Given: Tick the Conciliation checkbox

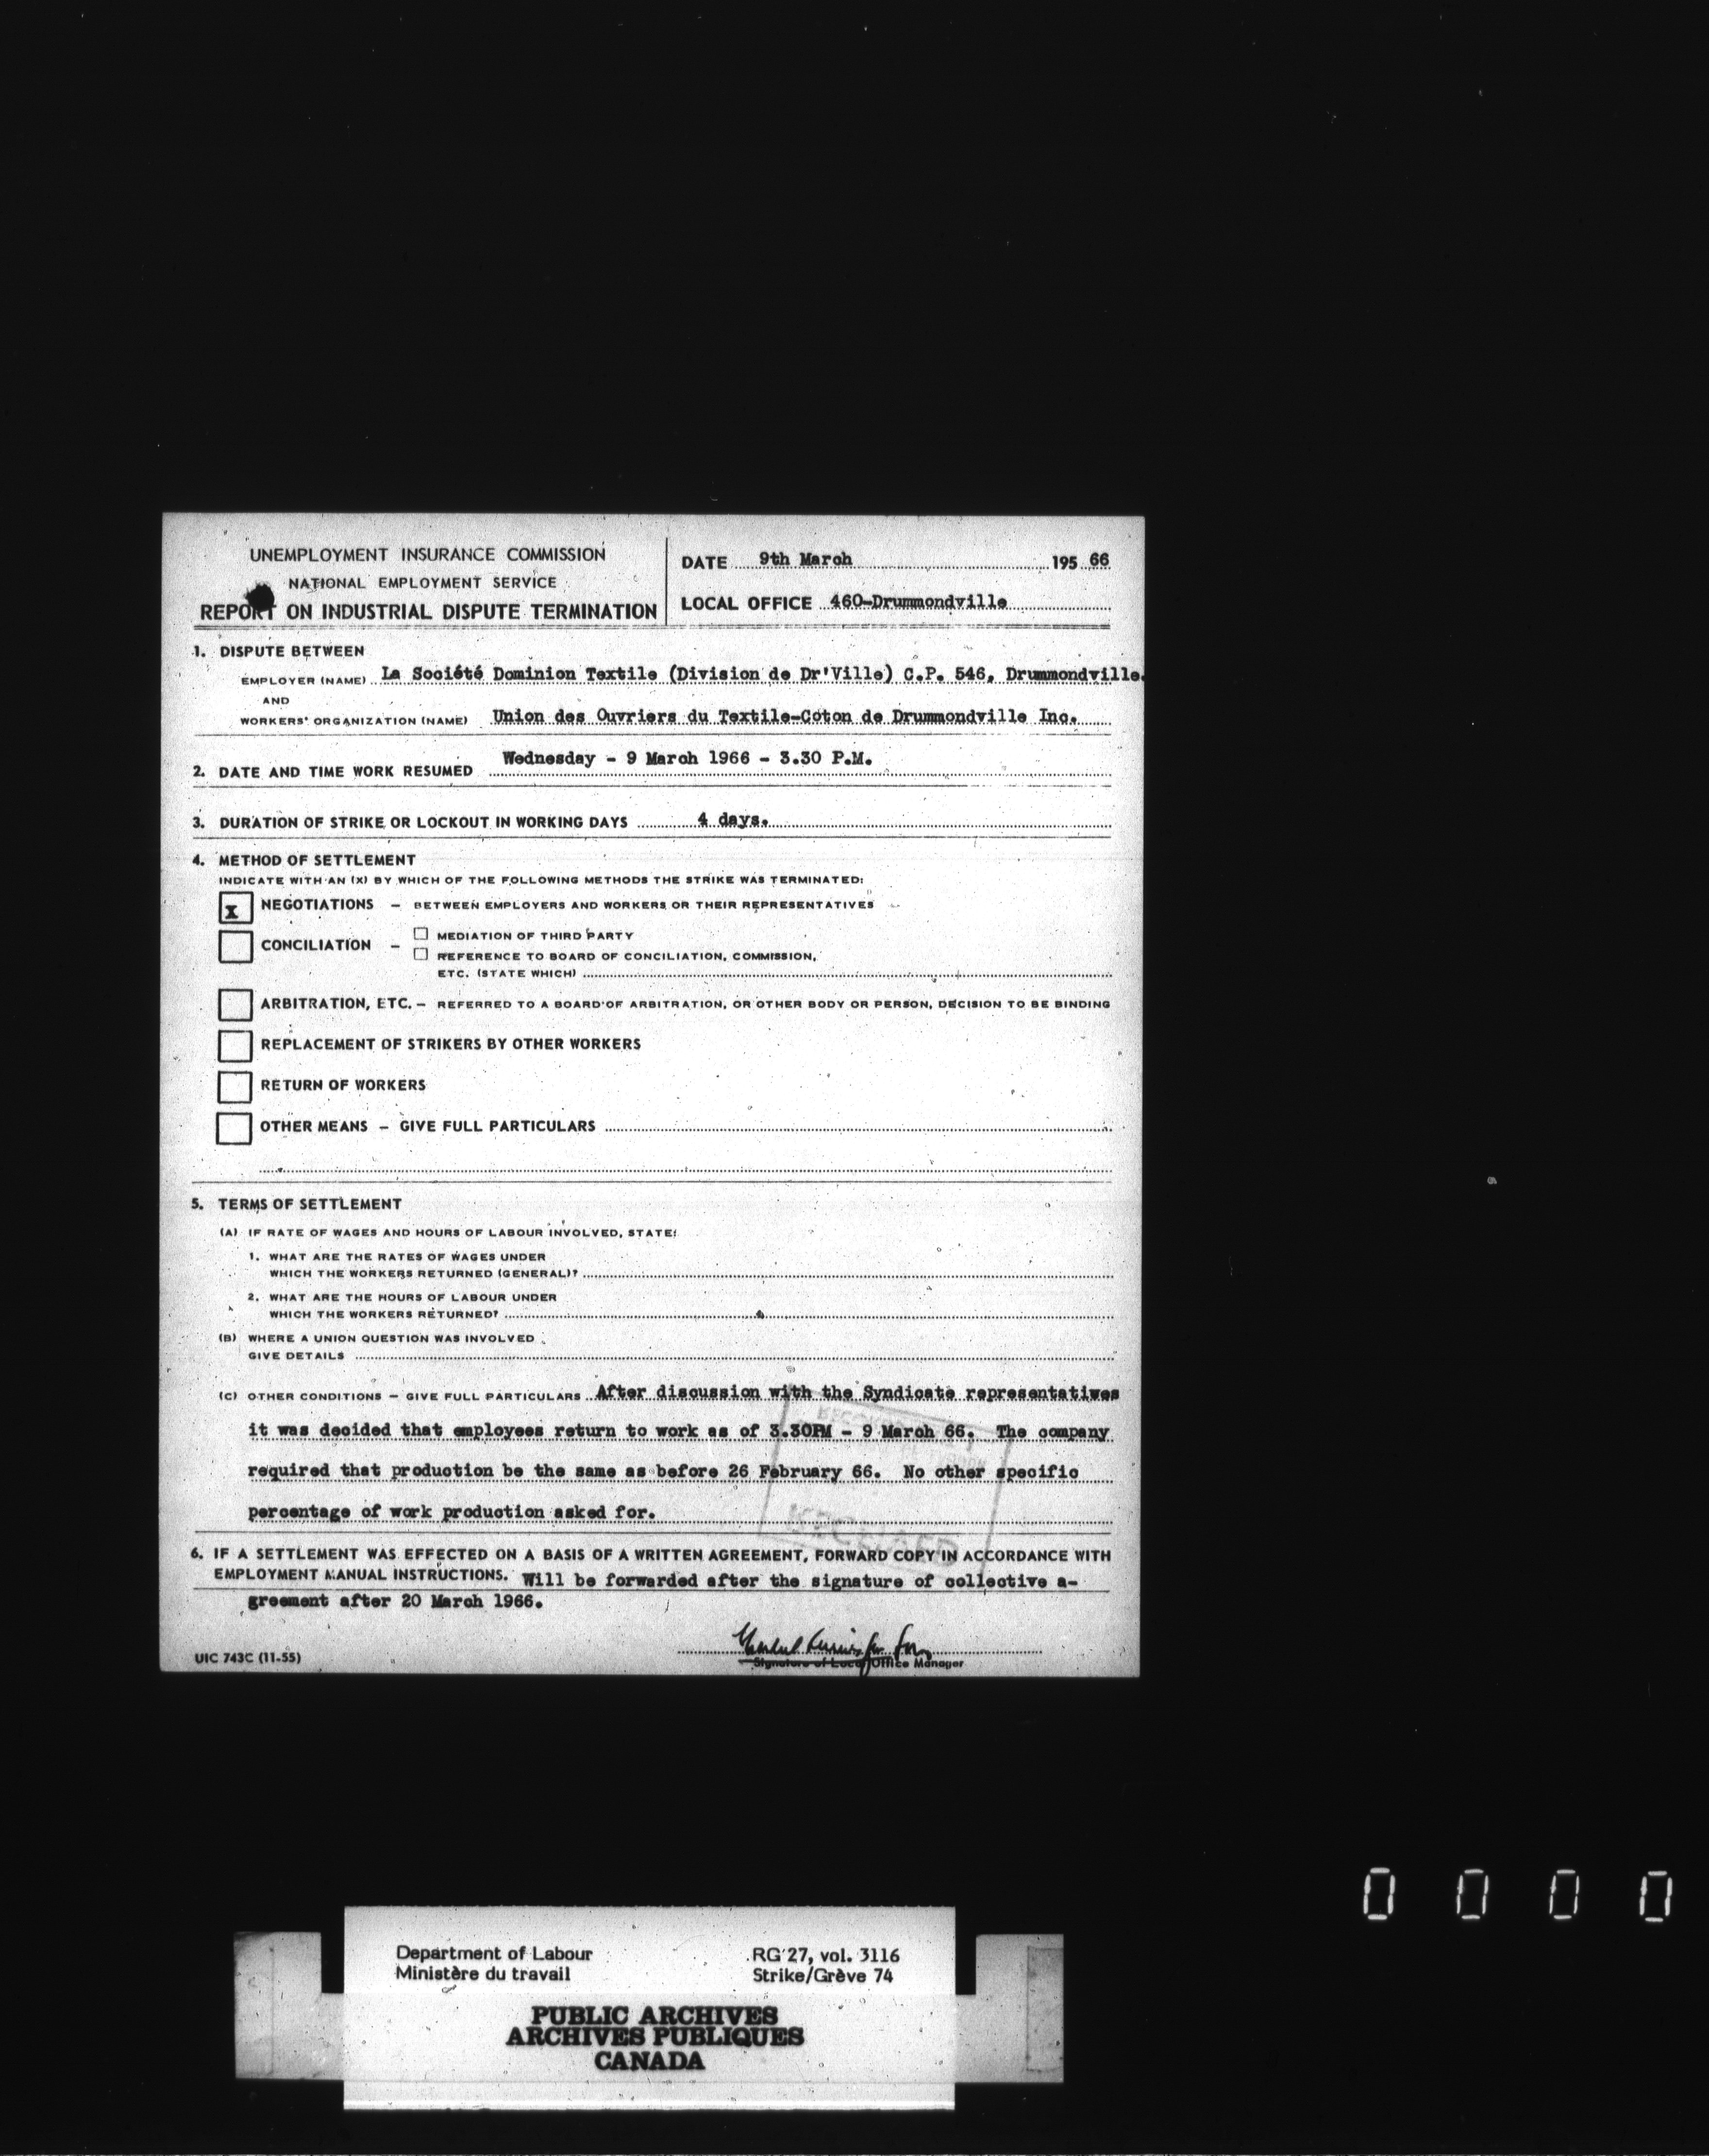Looking at the screenshot, I should click(235, 946).
